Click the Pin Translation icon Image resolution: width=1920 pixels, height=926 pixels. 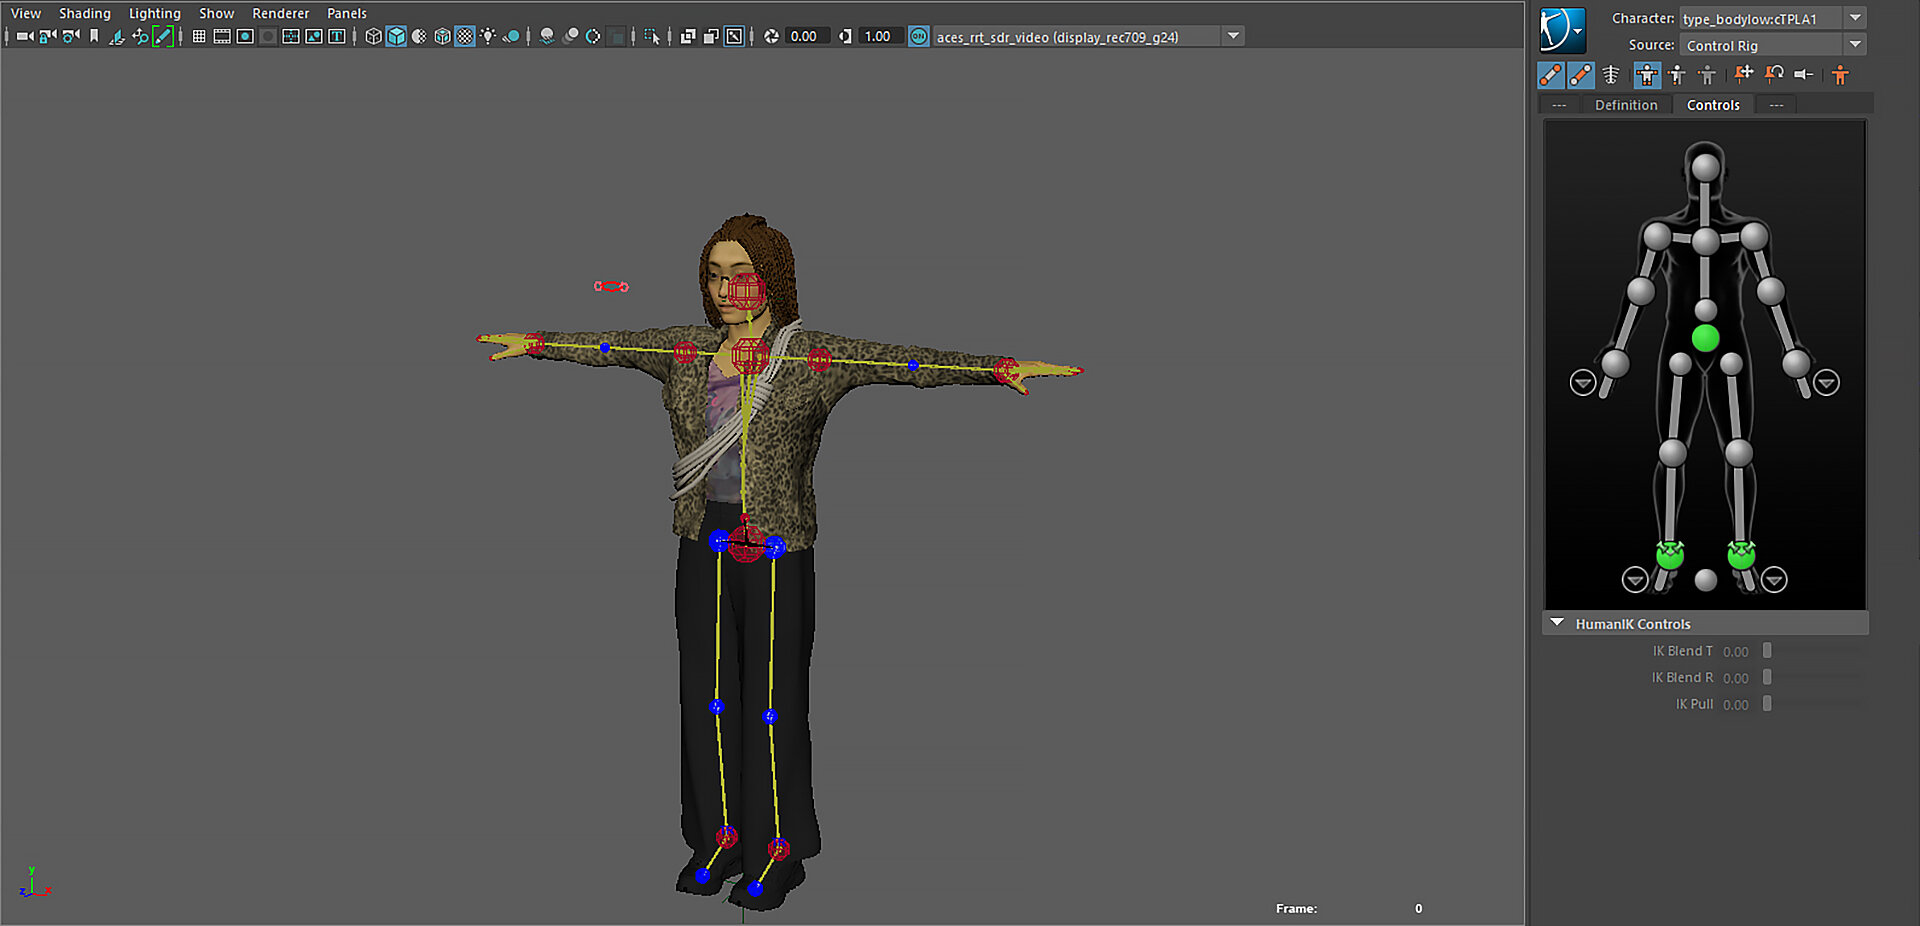1743,75
